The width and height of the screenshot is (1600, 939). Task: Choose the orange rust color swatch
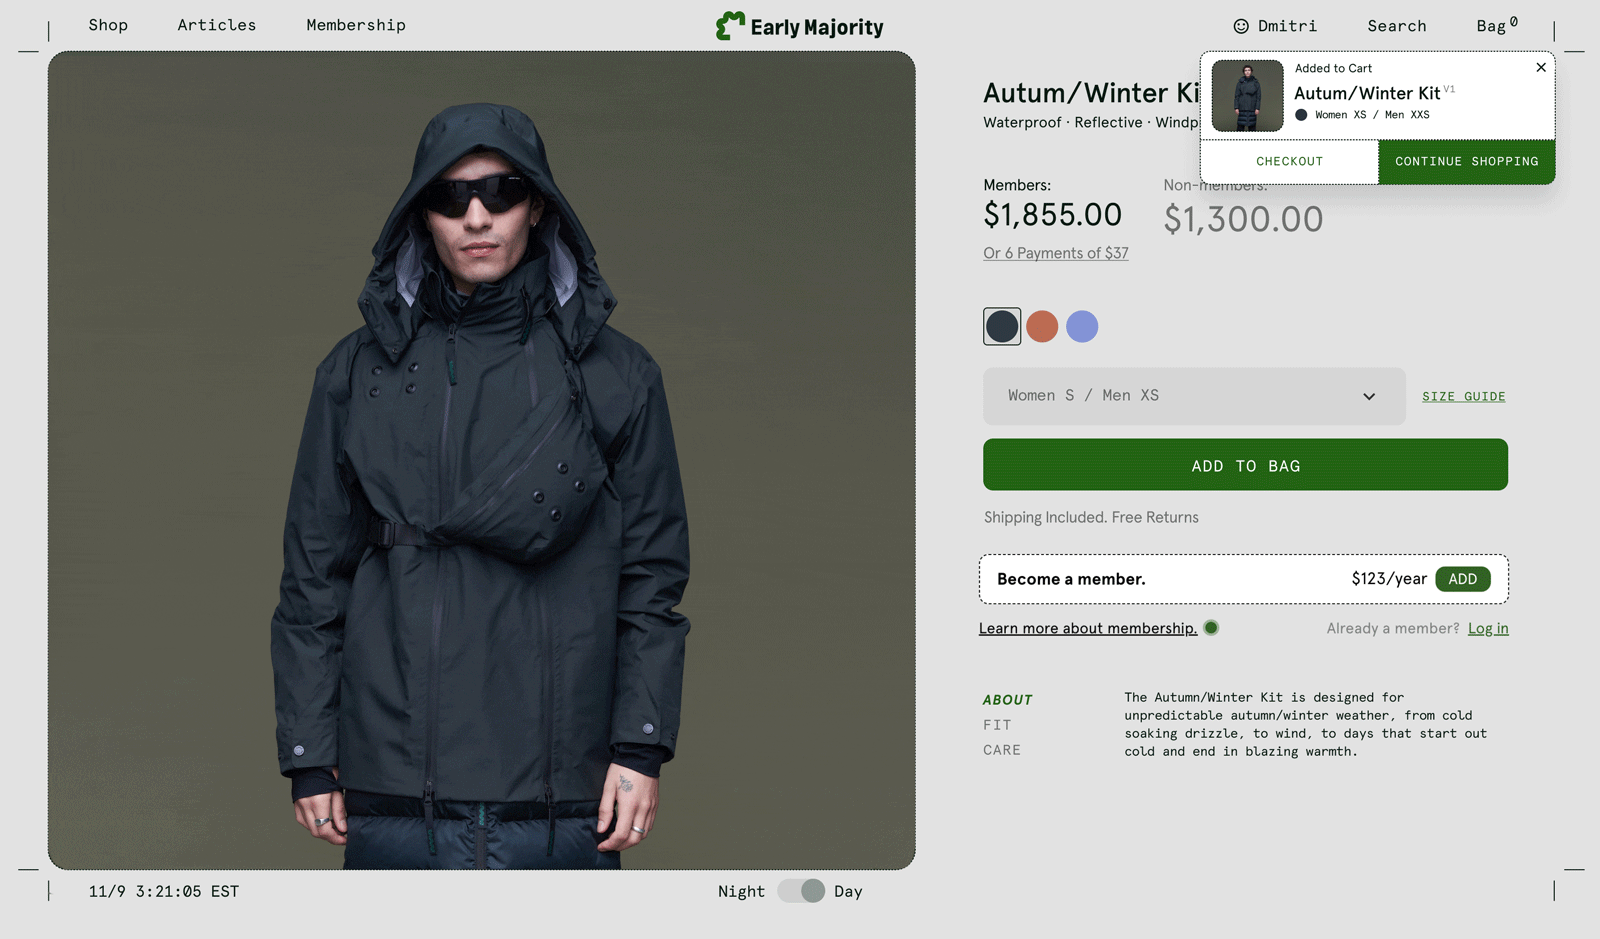1042,326
